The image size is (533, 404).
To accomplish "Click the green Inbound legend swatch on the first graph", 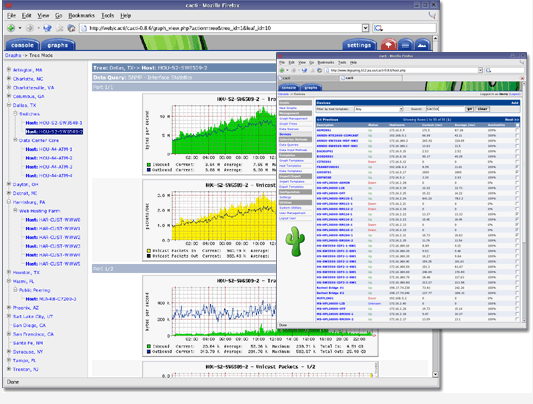I will 149,164.
